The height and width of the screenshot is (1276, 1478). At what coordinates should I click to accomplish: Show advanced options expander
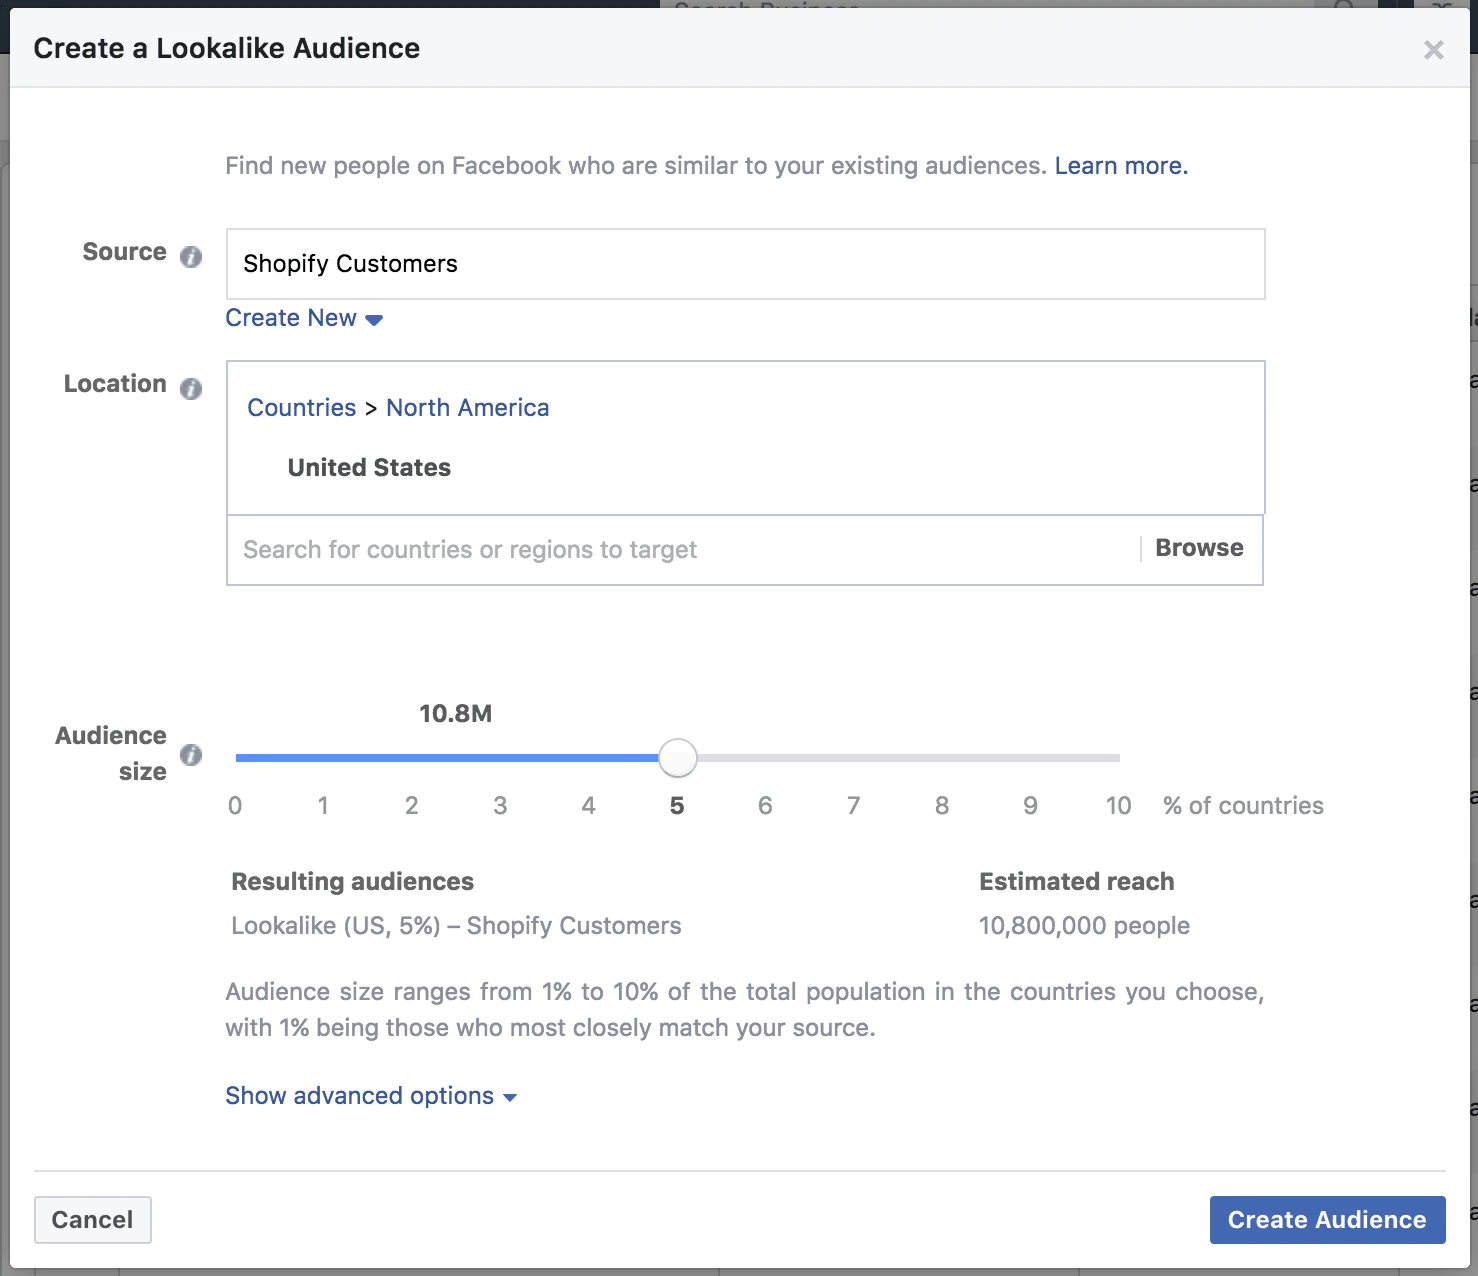370,1096
